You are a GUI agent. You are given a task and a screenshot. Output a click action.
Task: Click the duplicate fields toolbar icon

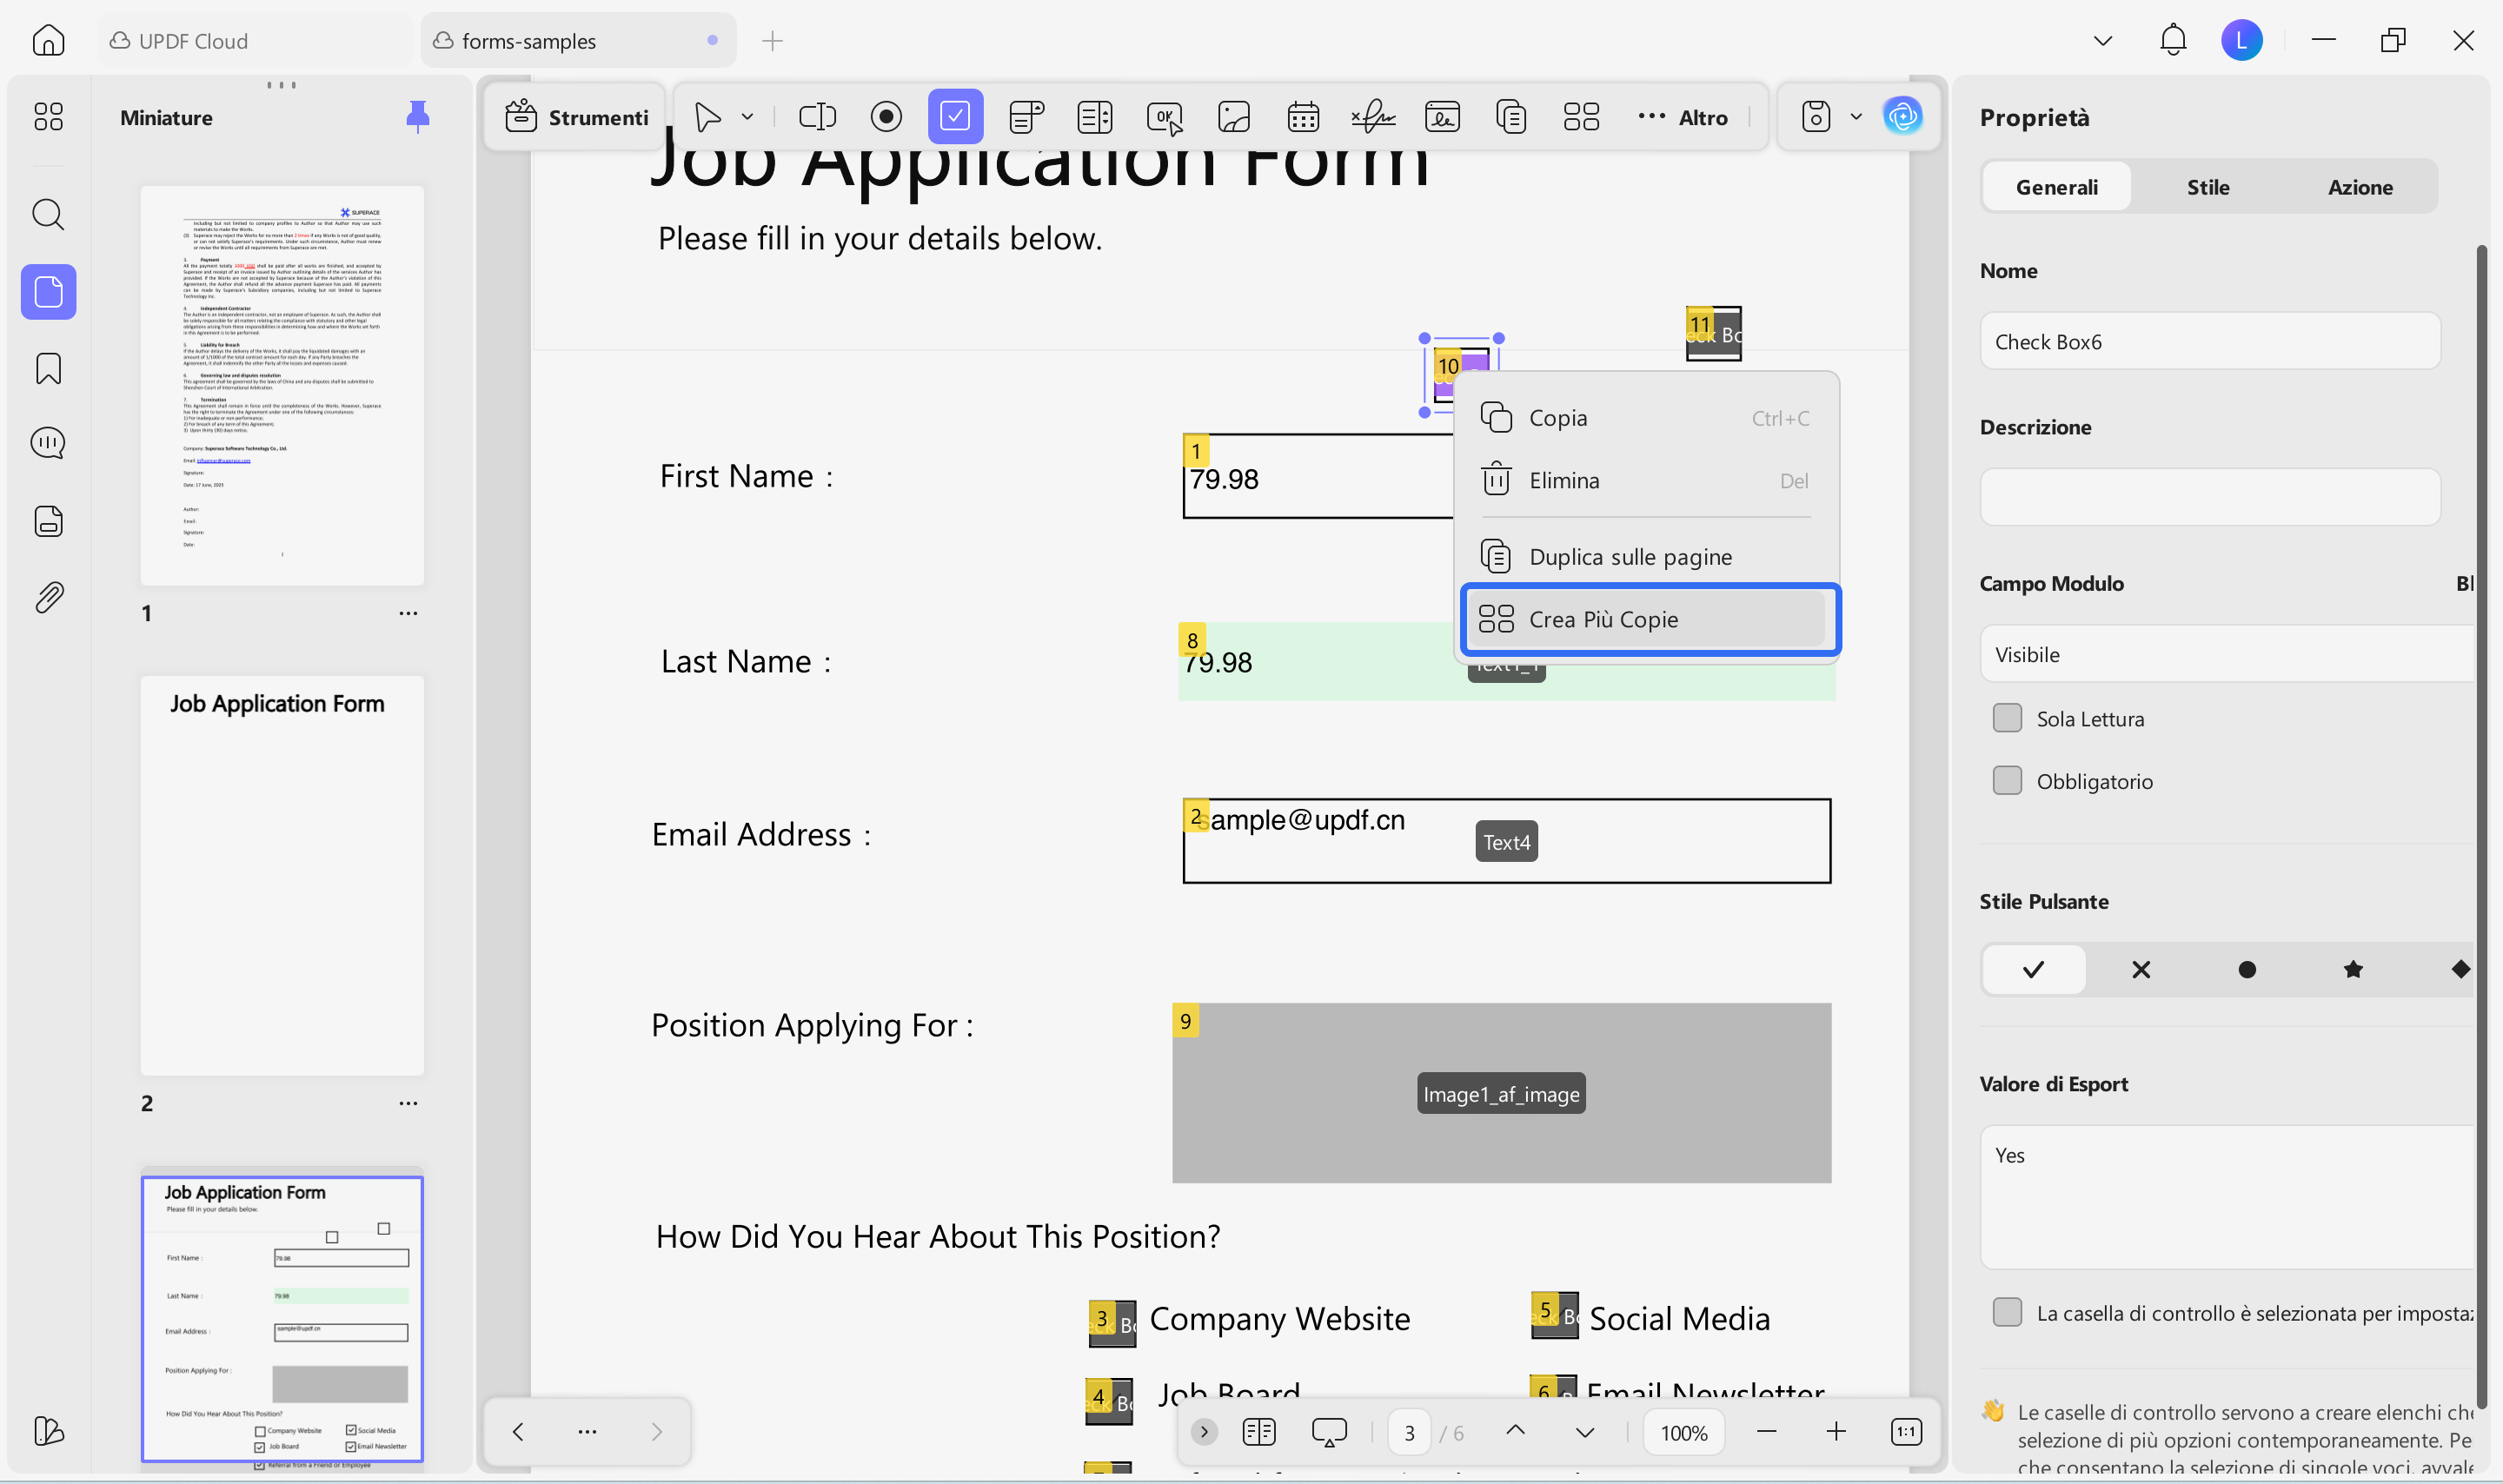(1511, 117)
